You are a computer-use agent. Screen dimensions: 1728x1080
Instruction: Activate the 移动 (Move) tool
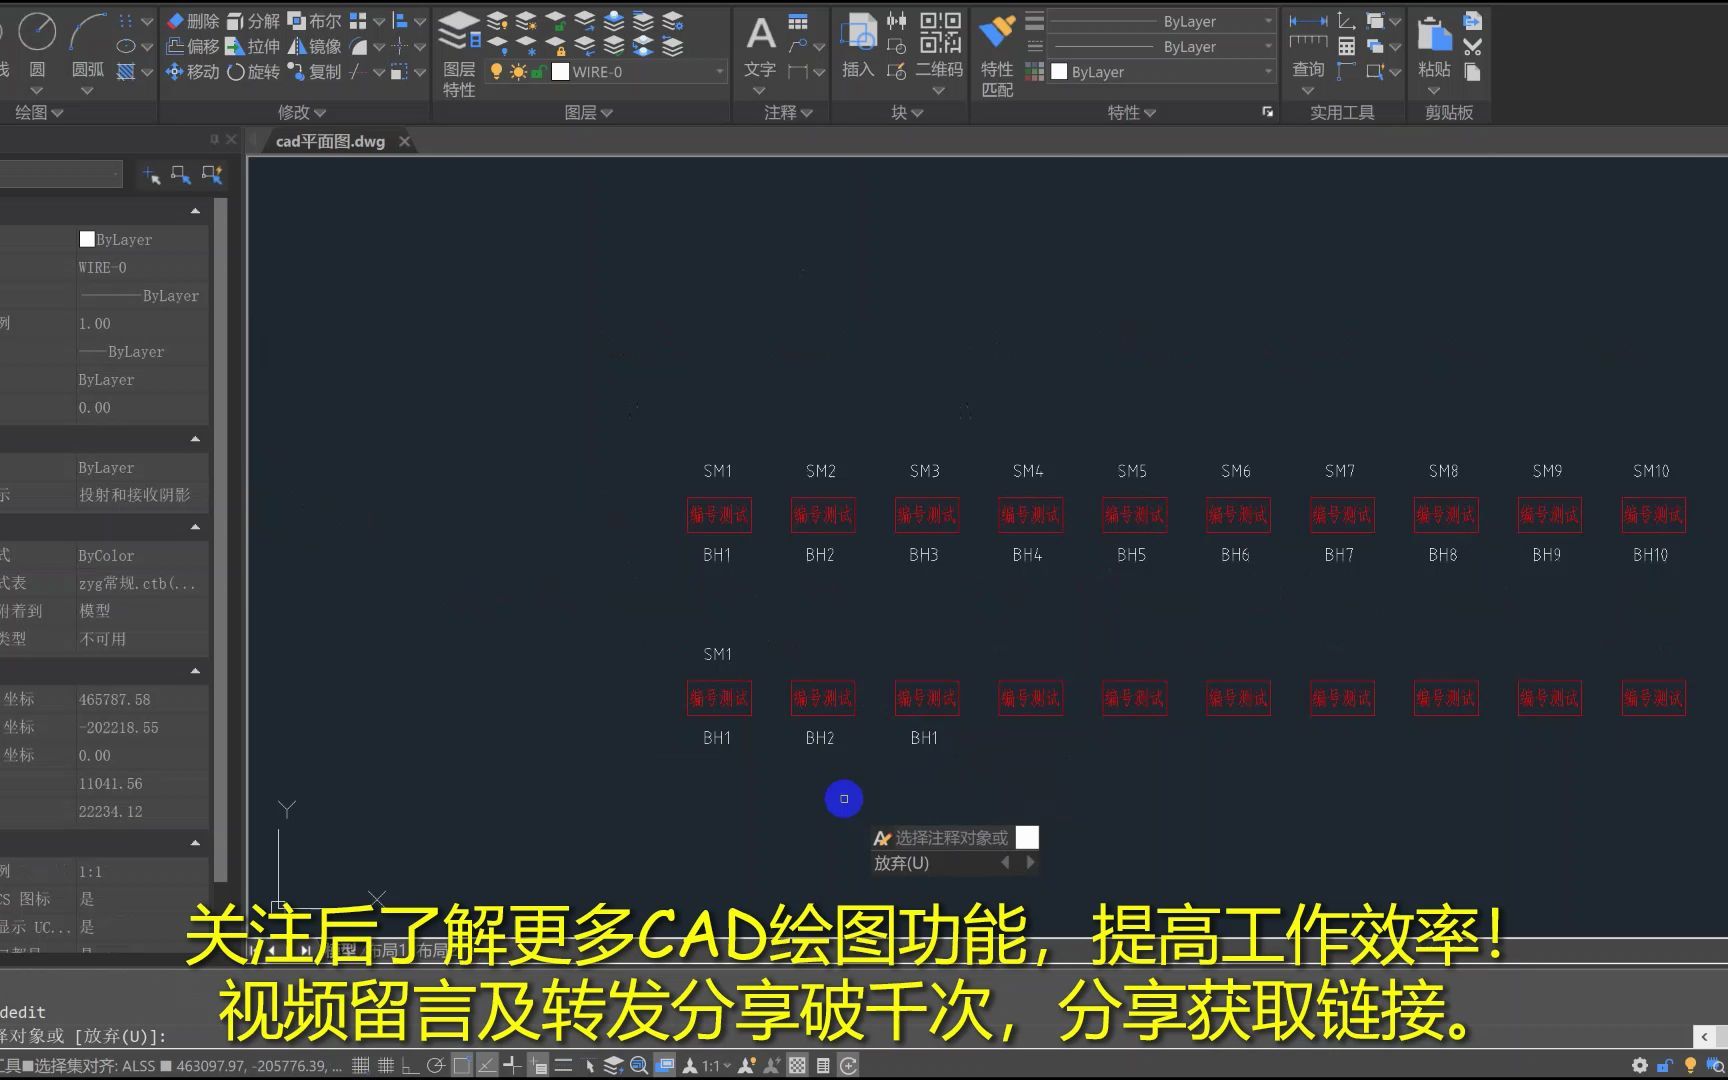(192, 71)
